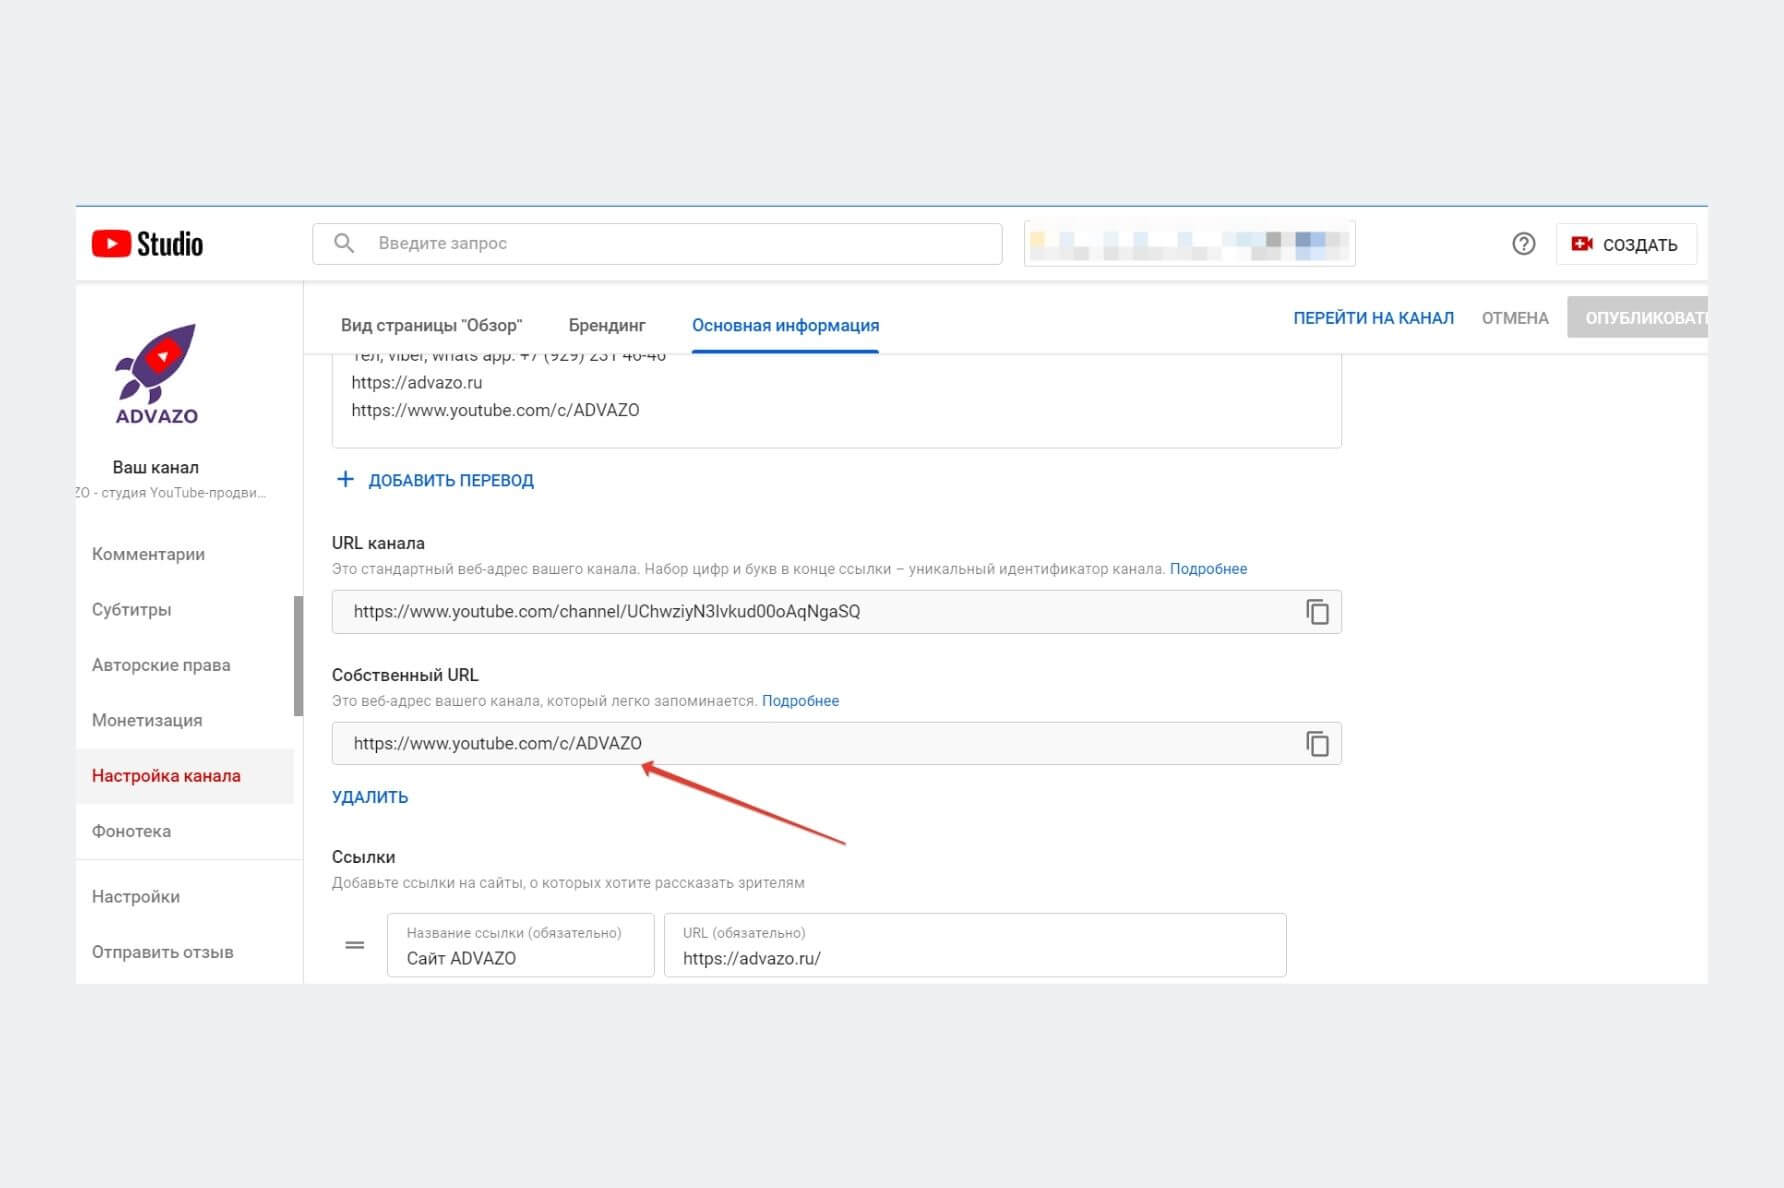Focus the Введите запрос search field
The image size is (1784, 1188).
pos(657,244)
